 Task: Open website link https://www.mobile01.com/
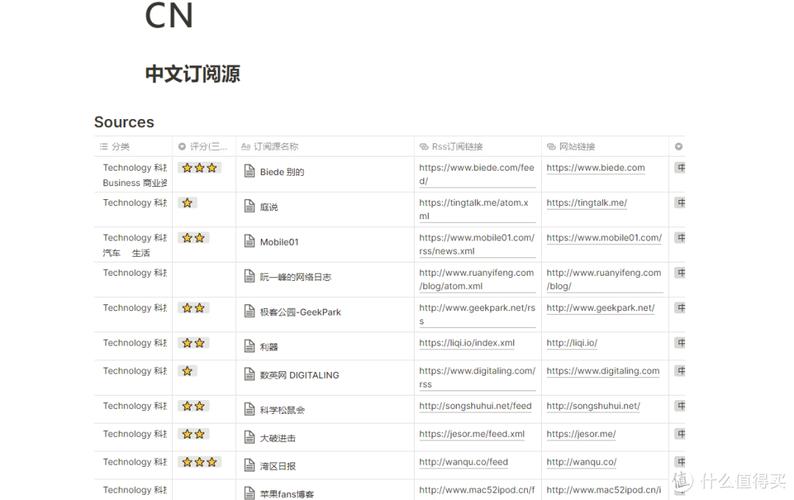tap(604, 238)
